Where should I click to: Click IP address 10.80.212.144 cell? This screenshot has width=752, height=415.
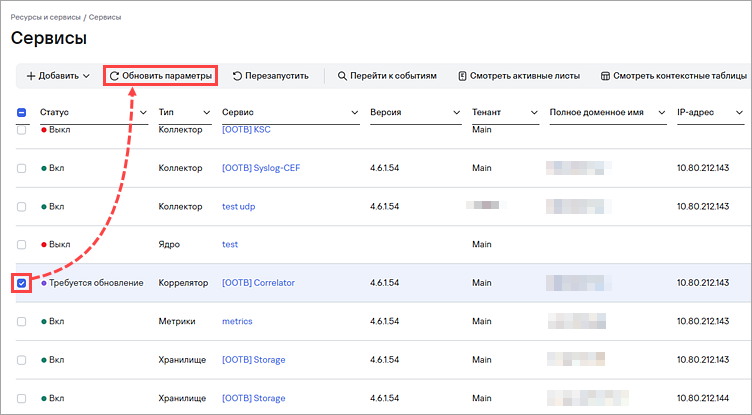pyautogui.click(x=703, y=398)
